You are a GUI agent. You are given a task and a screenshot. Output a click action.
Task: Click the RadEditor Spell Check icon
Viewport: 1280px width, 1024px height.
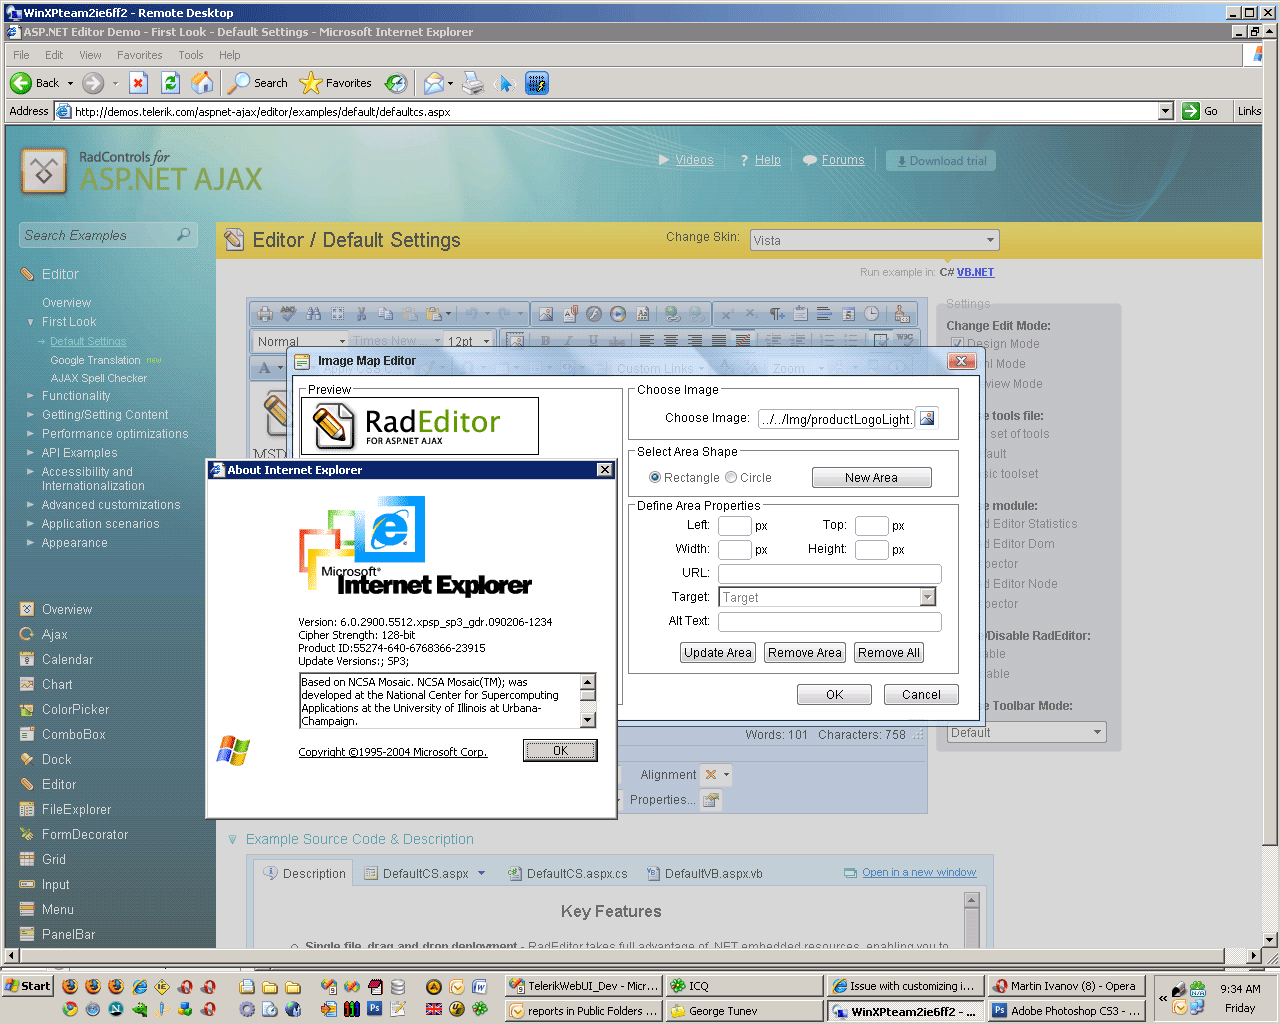pos(289,314)
